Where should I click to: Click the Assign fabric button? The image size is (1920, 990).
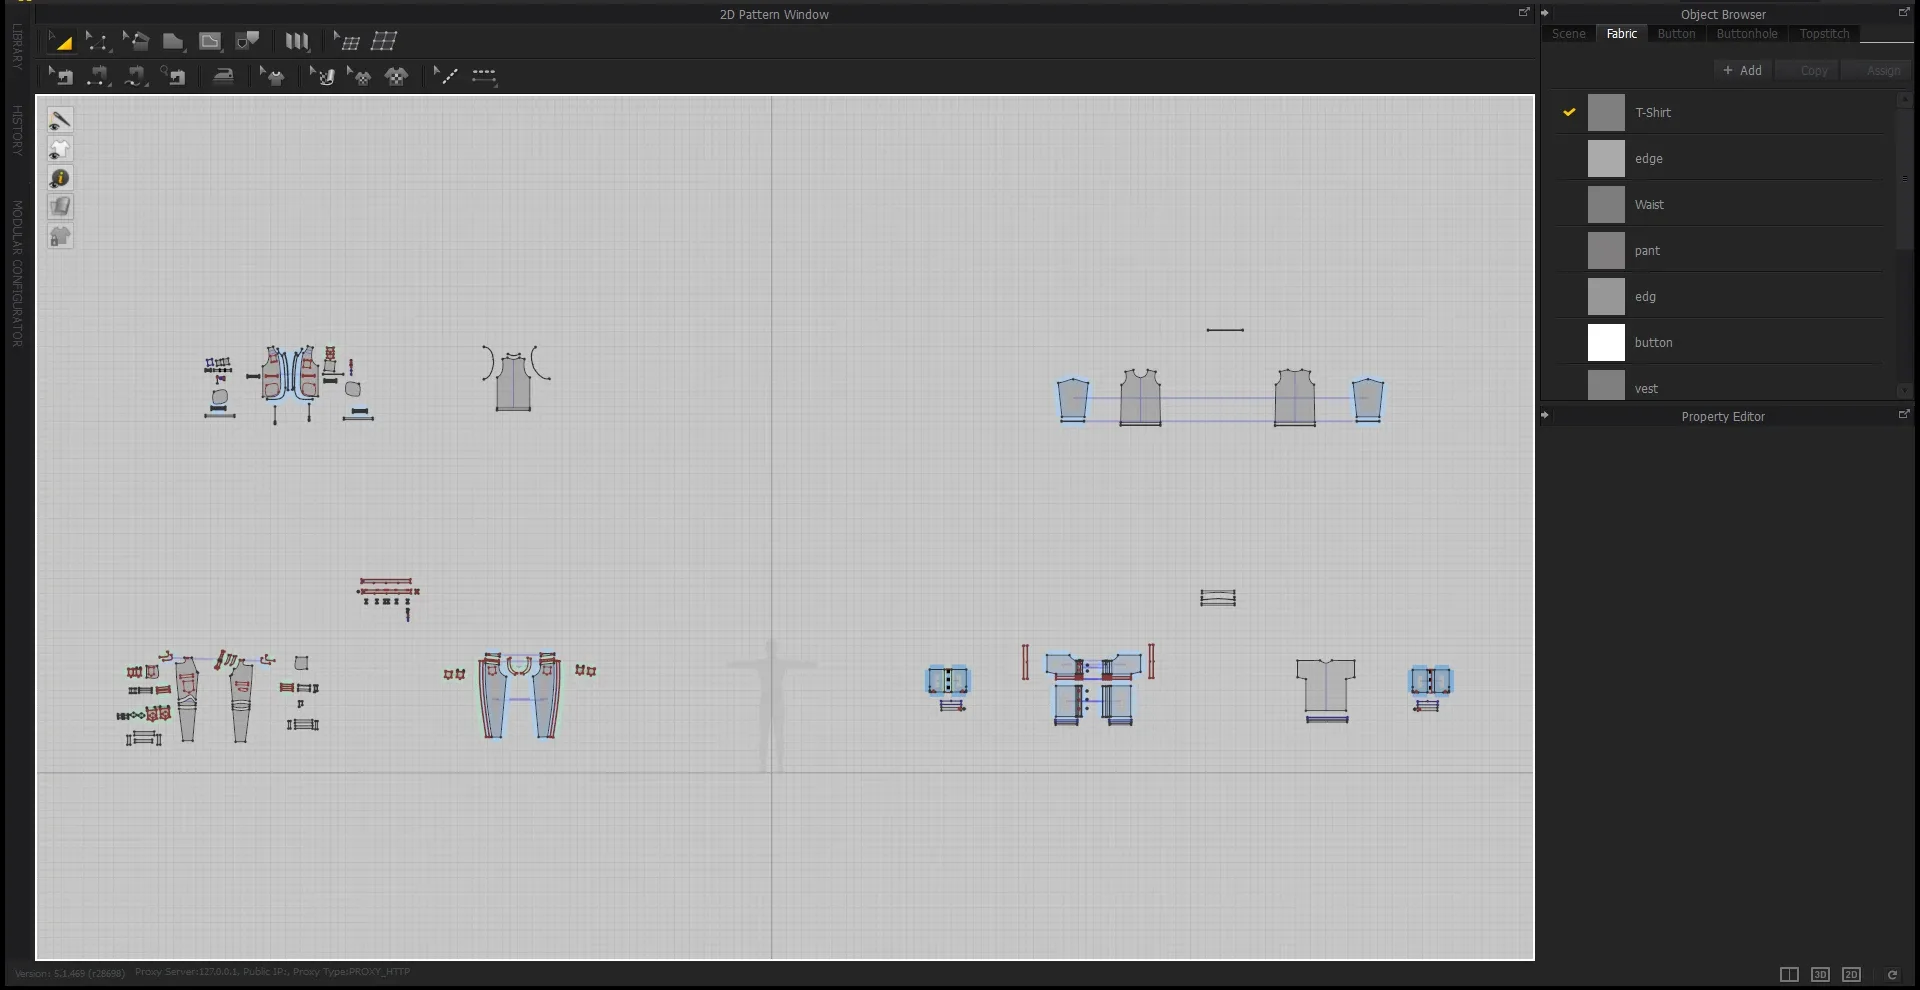(x=1876, y=70)
